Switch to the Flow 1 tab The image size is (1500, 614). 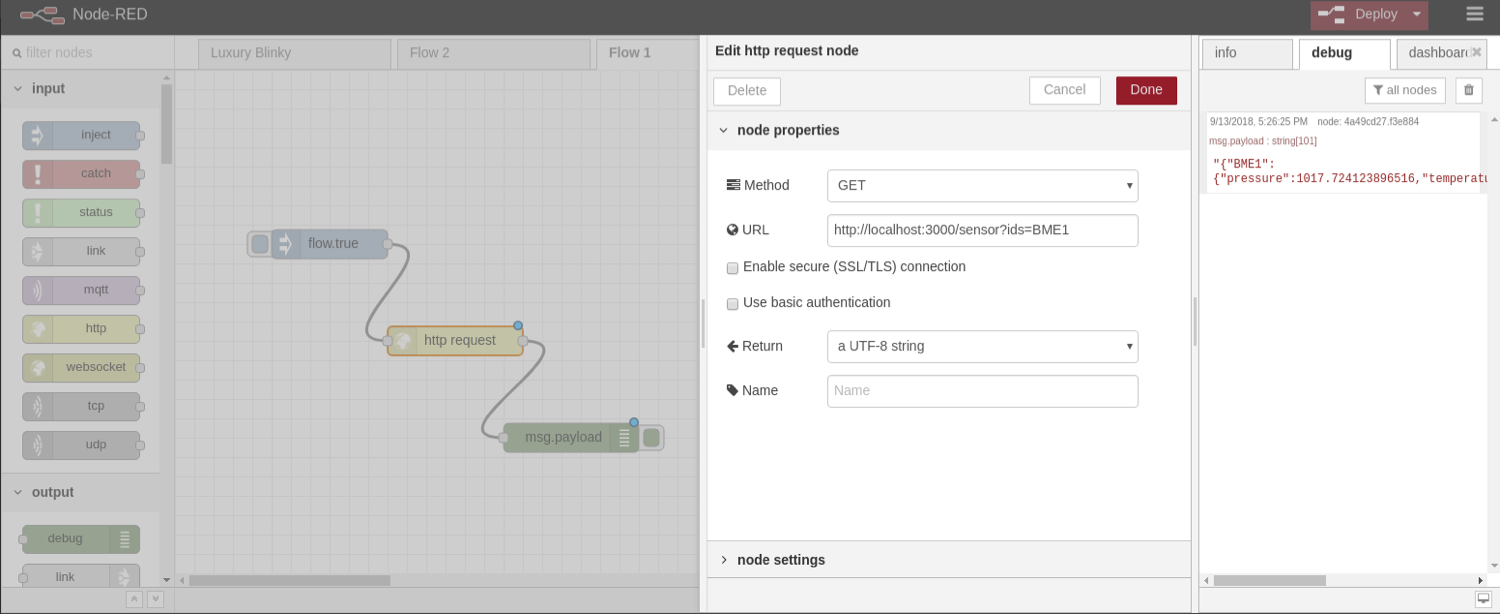pyautogui.click(x=647, y=53)
